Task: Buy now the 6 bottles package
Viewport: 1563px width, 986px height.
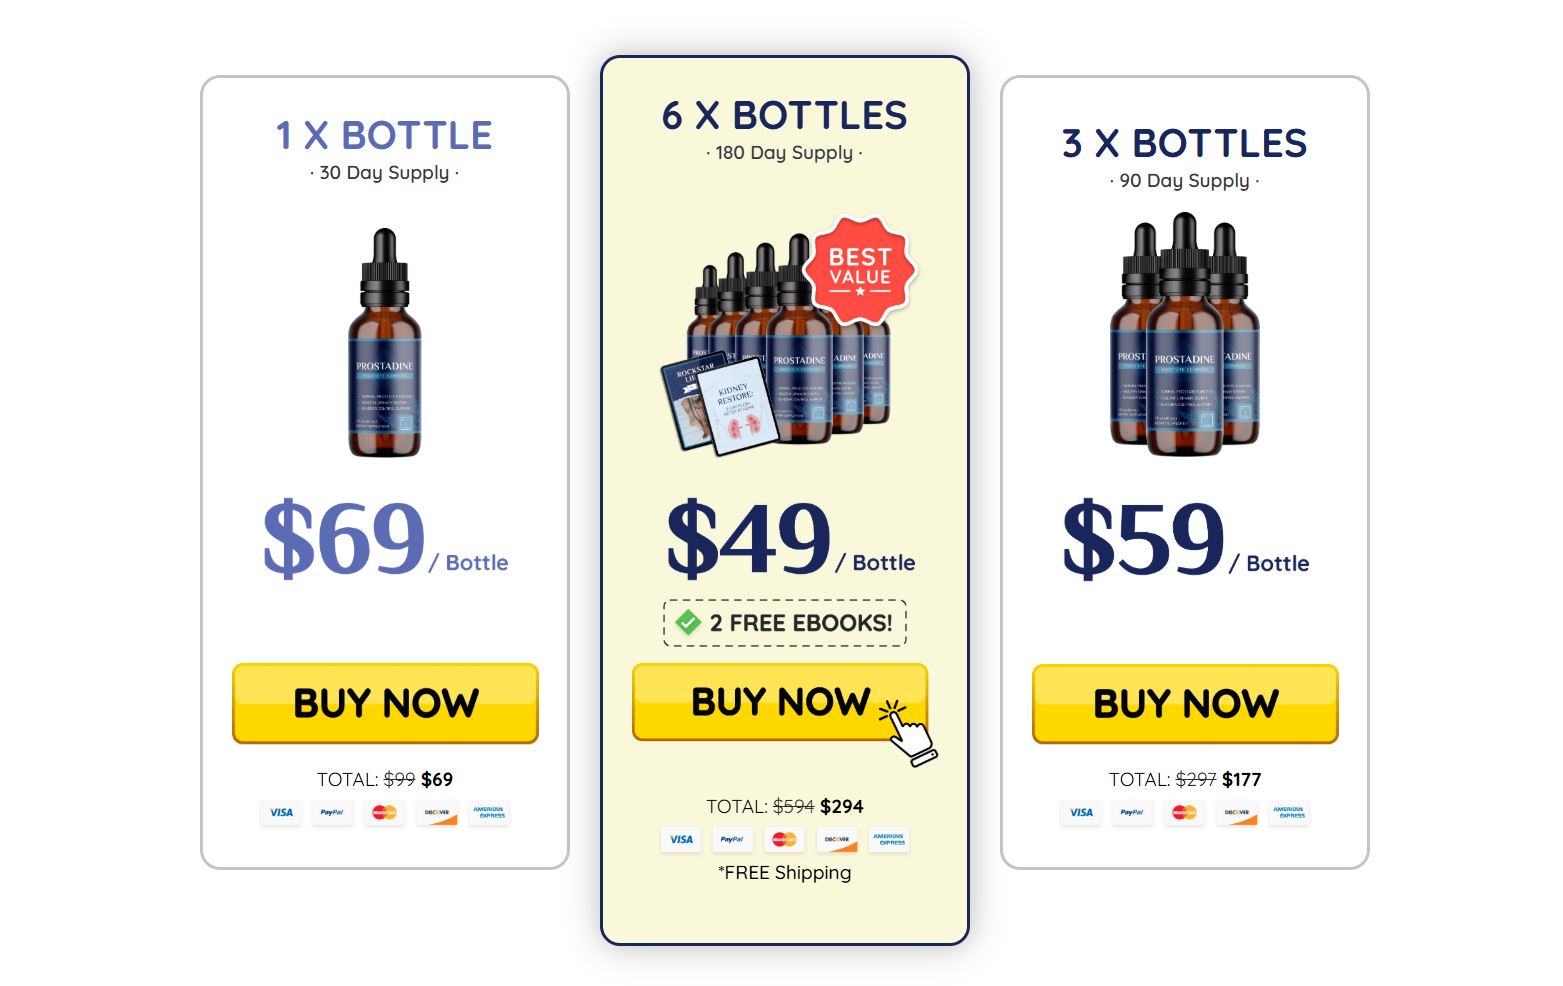Action: click(x=780, y=702)
